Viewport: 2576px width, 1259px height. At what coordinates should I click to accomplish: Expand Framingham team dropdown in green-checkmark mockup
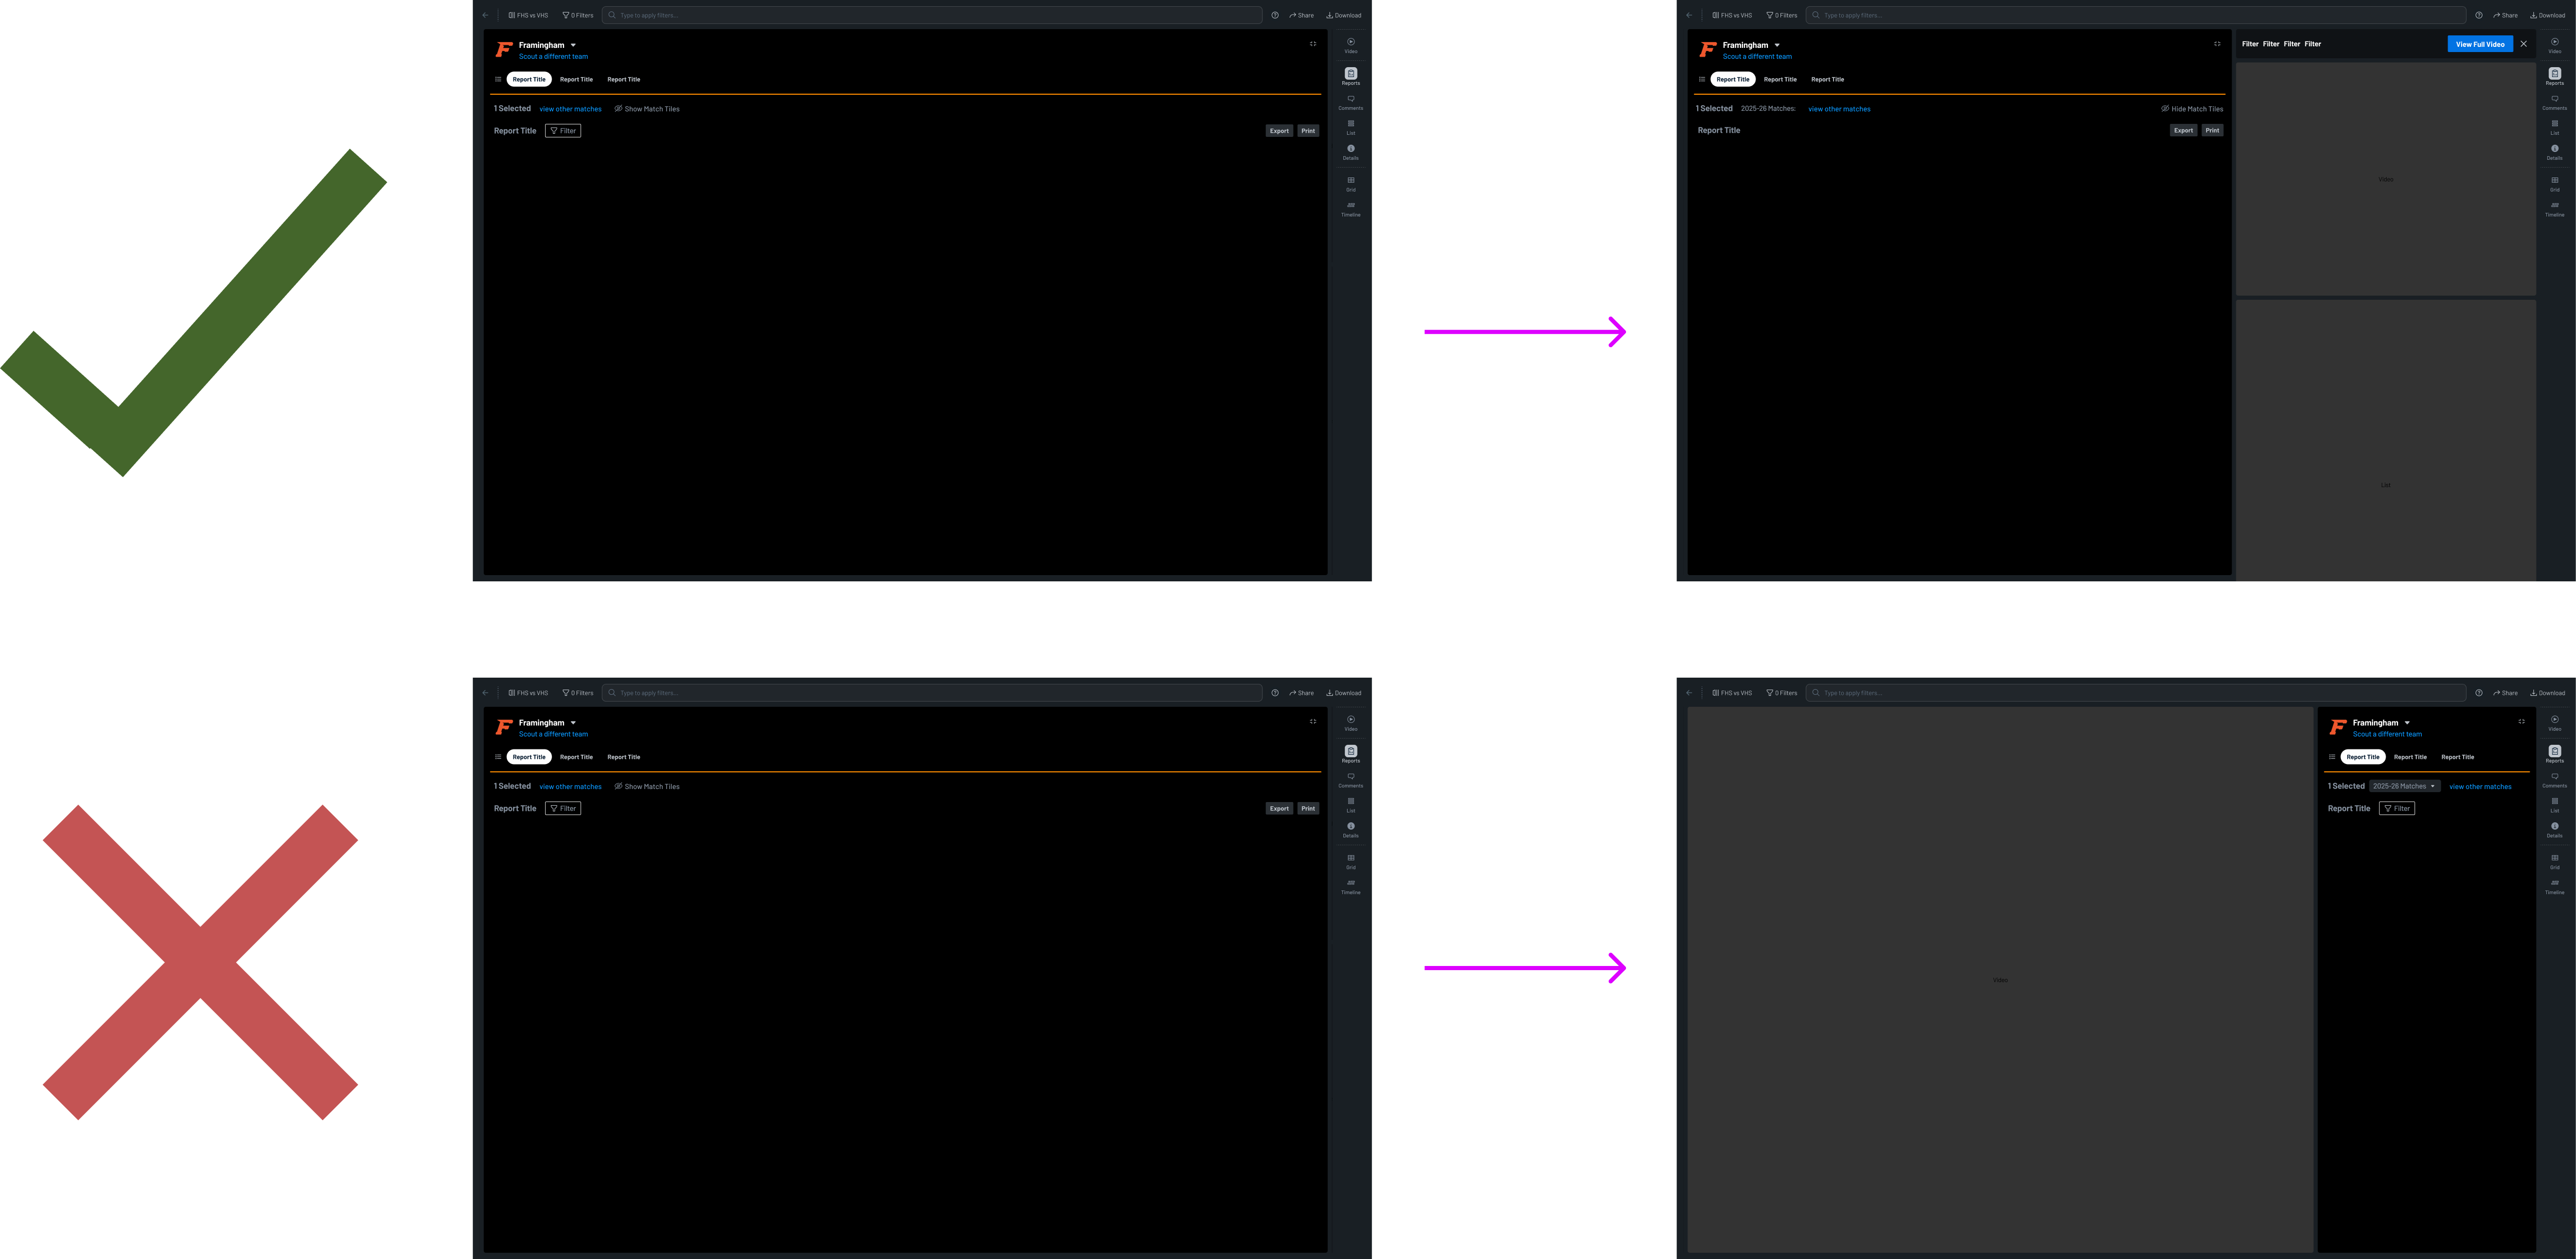coord(573,45)
